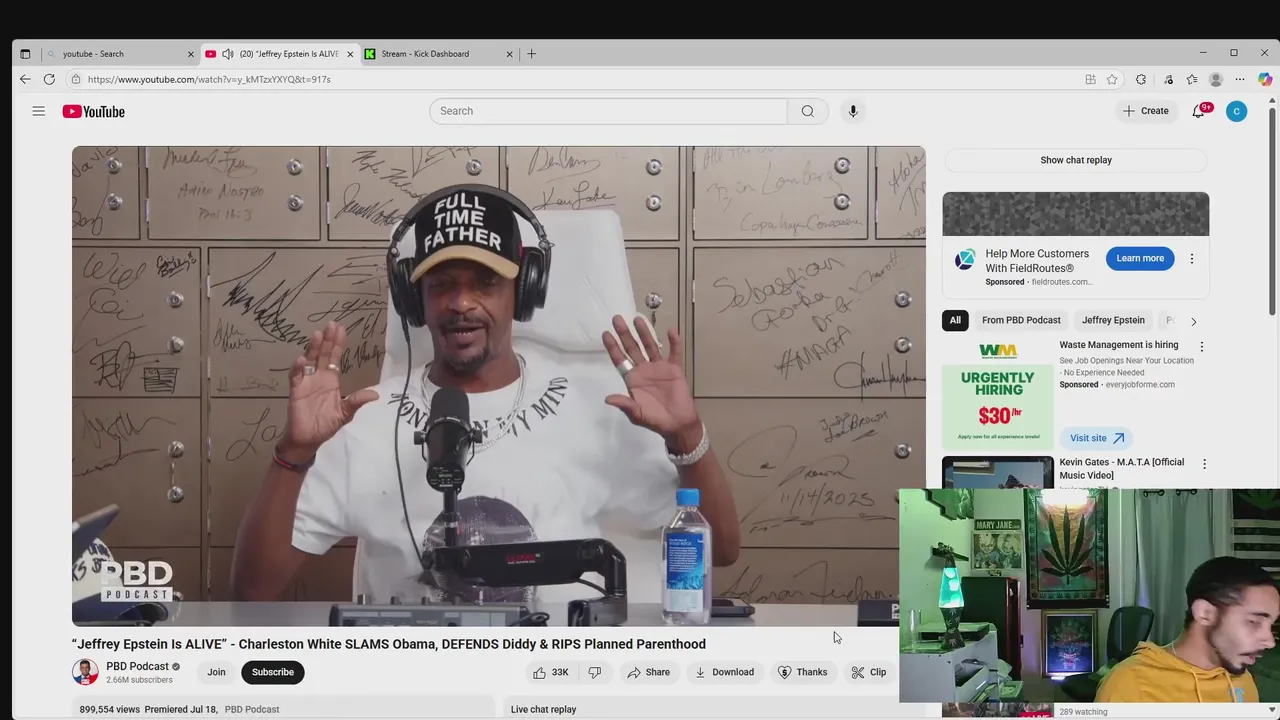This screenshot has height=720, width=1280.
Task: Open browser Settings and more menu
Action: [x=1240, y=79]
